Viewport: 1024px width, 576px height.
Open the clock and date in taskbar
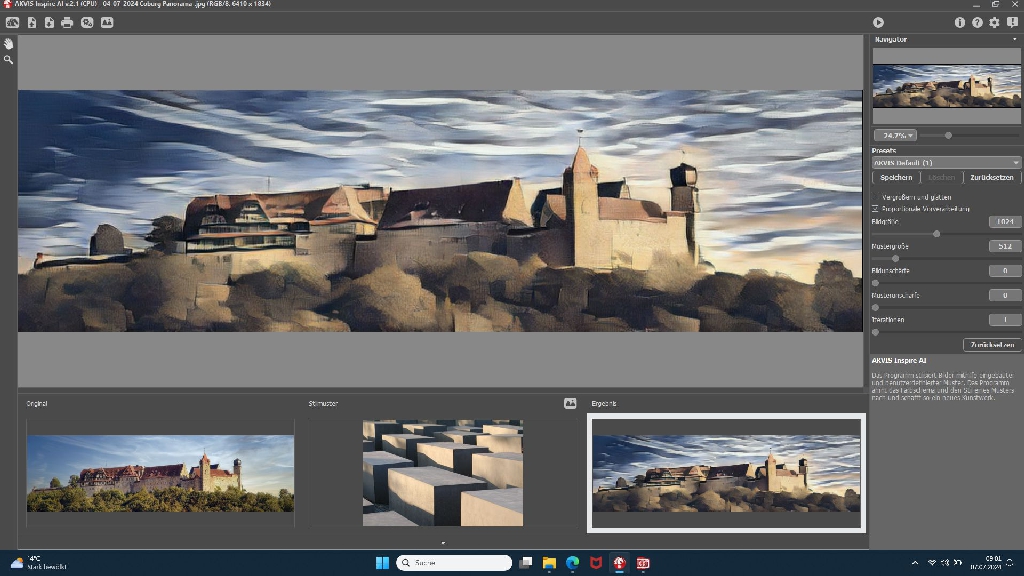[985, 563]
